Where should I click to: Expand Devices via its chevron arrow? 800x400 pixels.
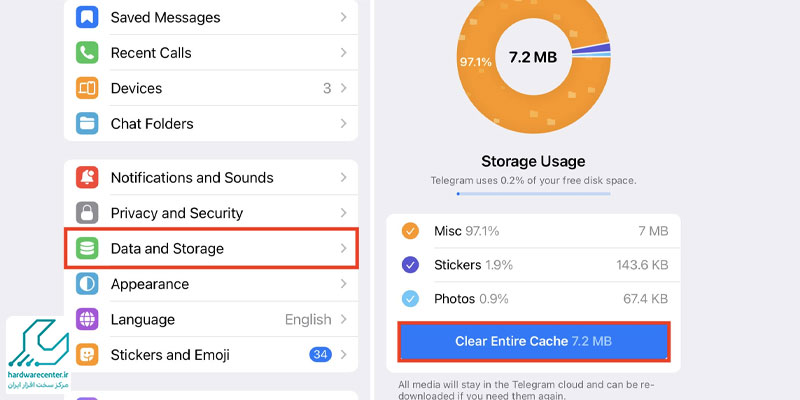point(343,88)
